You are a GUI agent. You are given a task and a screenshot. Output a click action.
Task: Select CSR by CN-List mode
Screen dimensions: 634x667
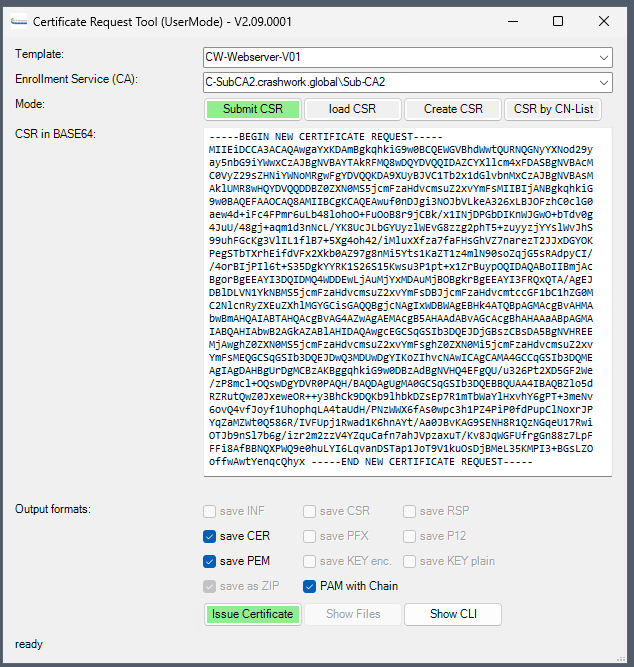click(x=553, y=109)
